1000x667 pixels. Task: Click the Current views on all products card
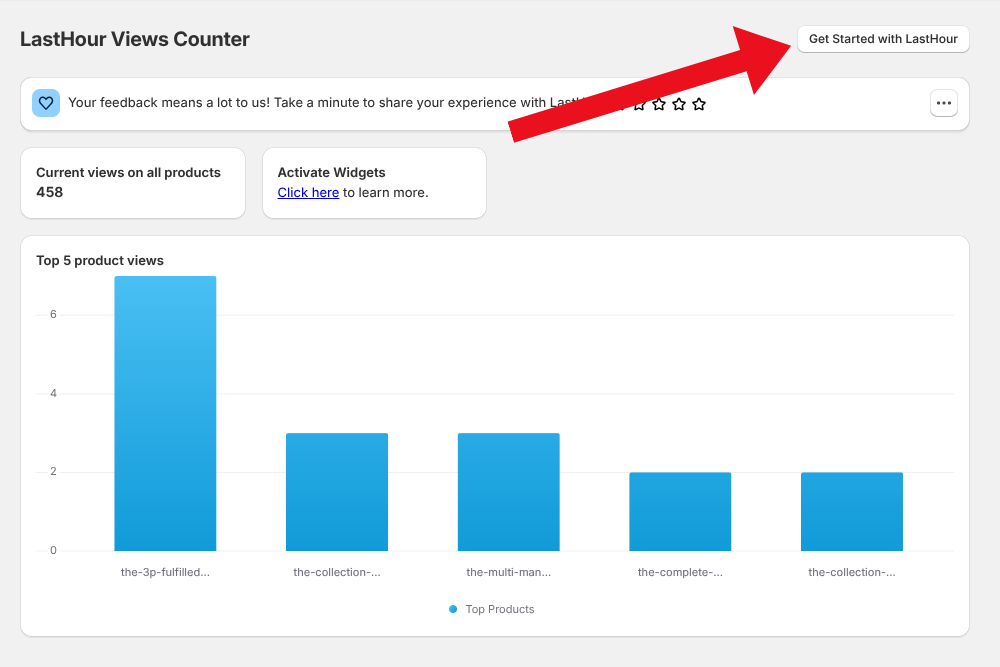click(133, 182)
